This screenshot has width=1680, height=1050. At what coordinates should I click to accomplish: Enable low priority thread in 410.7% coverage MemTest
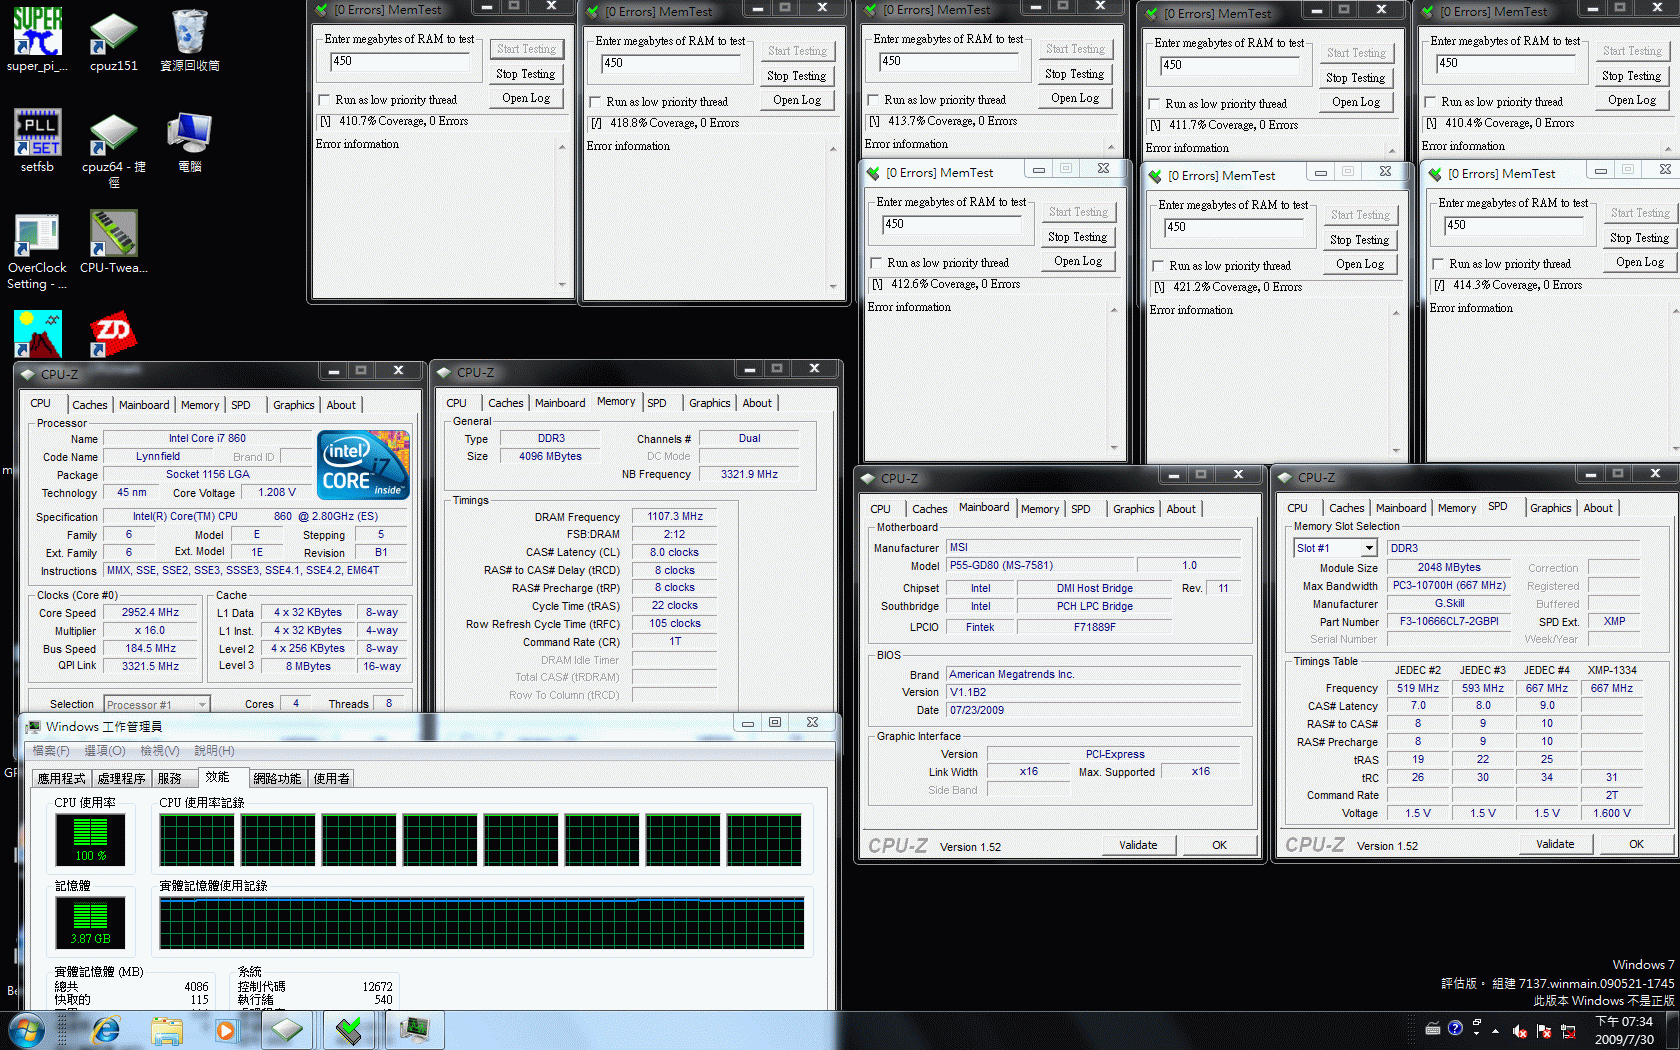tap(324, 100)
